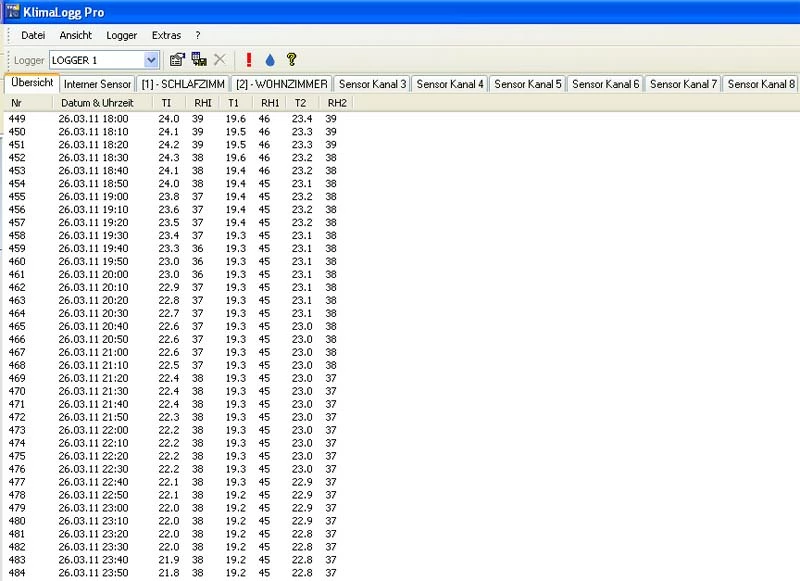This screenshot has height=581, width=800.
Task: Open the Datei menu
Action: click(33, 35)
